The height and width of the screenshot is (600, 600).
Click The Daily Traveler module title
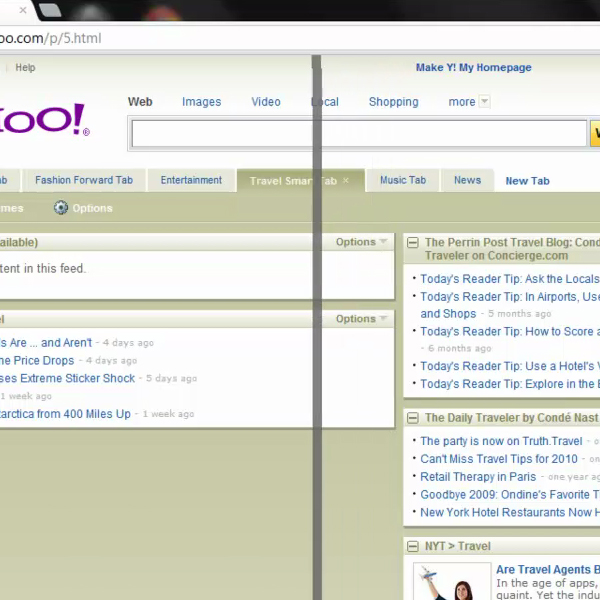512,417
